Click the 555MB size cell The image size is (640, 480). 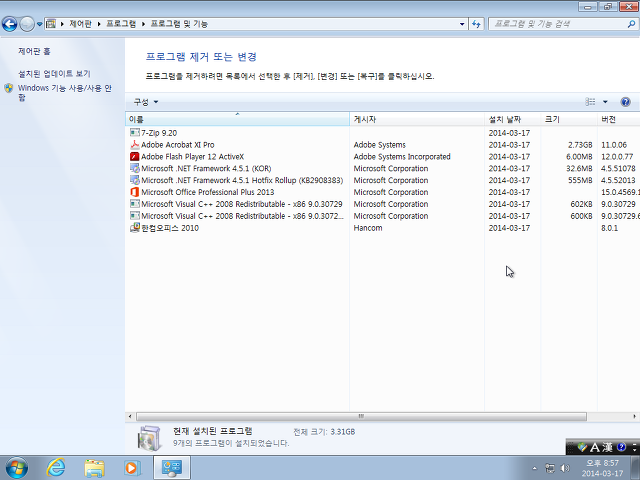point(580,180)
